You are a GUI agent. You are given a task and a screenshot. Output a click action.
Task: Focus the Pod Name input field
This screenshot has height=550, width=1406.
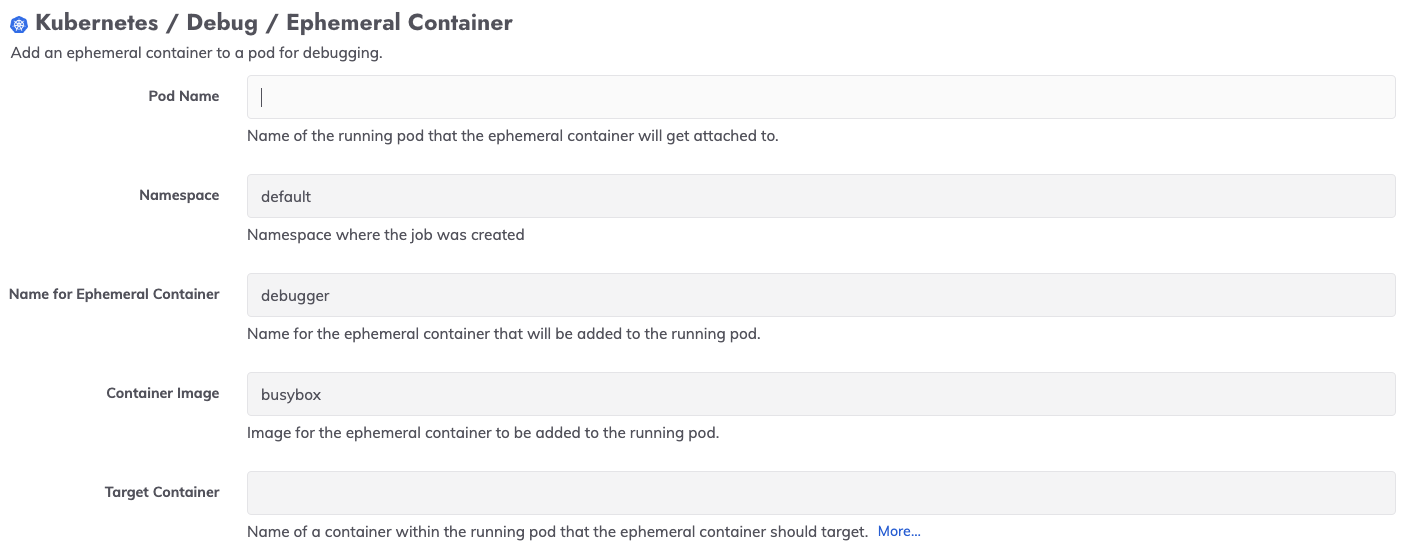pyautogui.click(x=821, y=97)
